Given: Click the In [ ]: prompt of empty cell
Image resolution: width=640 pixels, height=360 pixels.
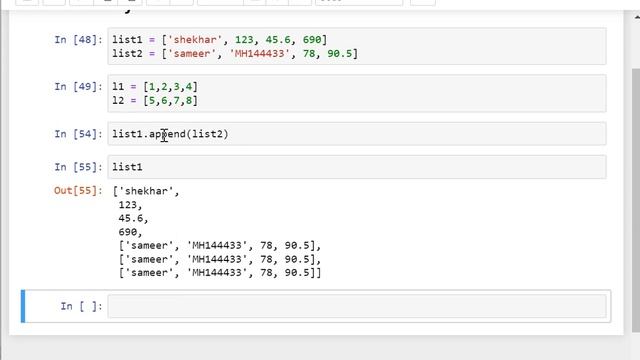Looking at the screenshot, I should point(81,306).
